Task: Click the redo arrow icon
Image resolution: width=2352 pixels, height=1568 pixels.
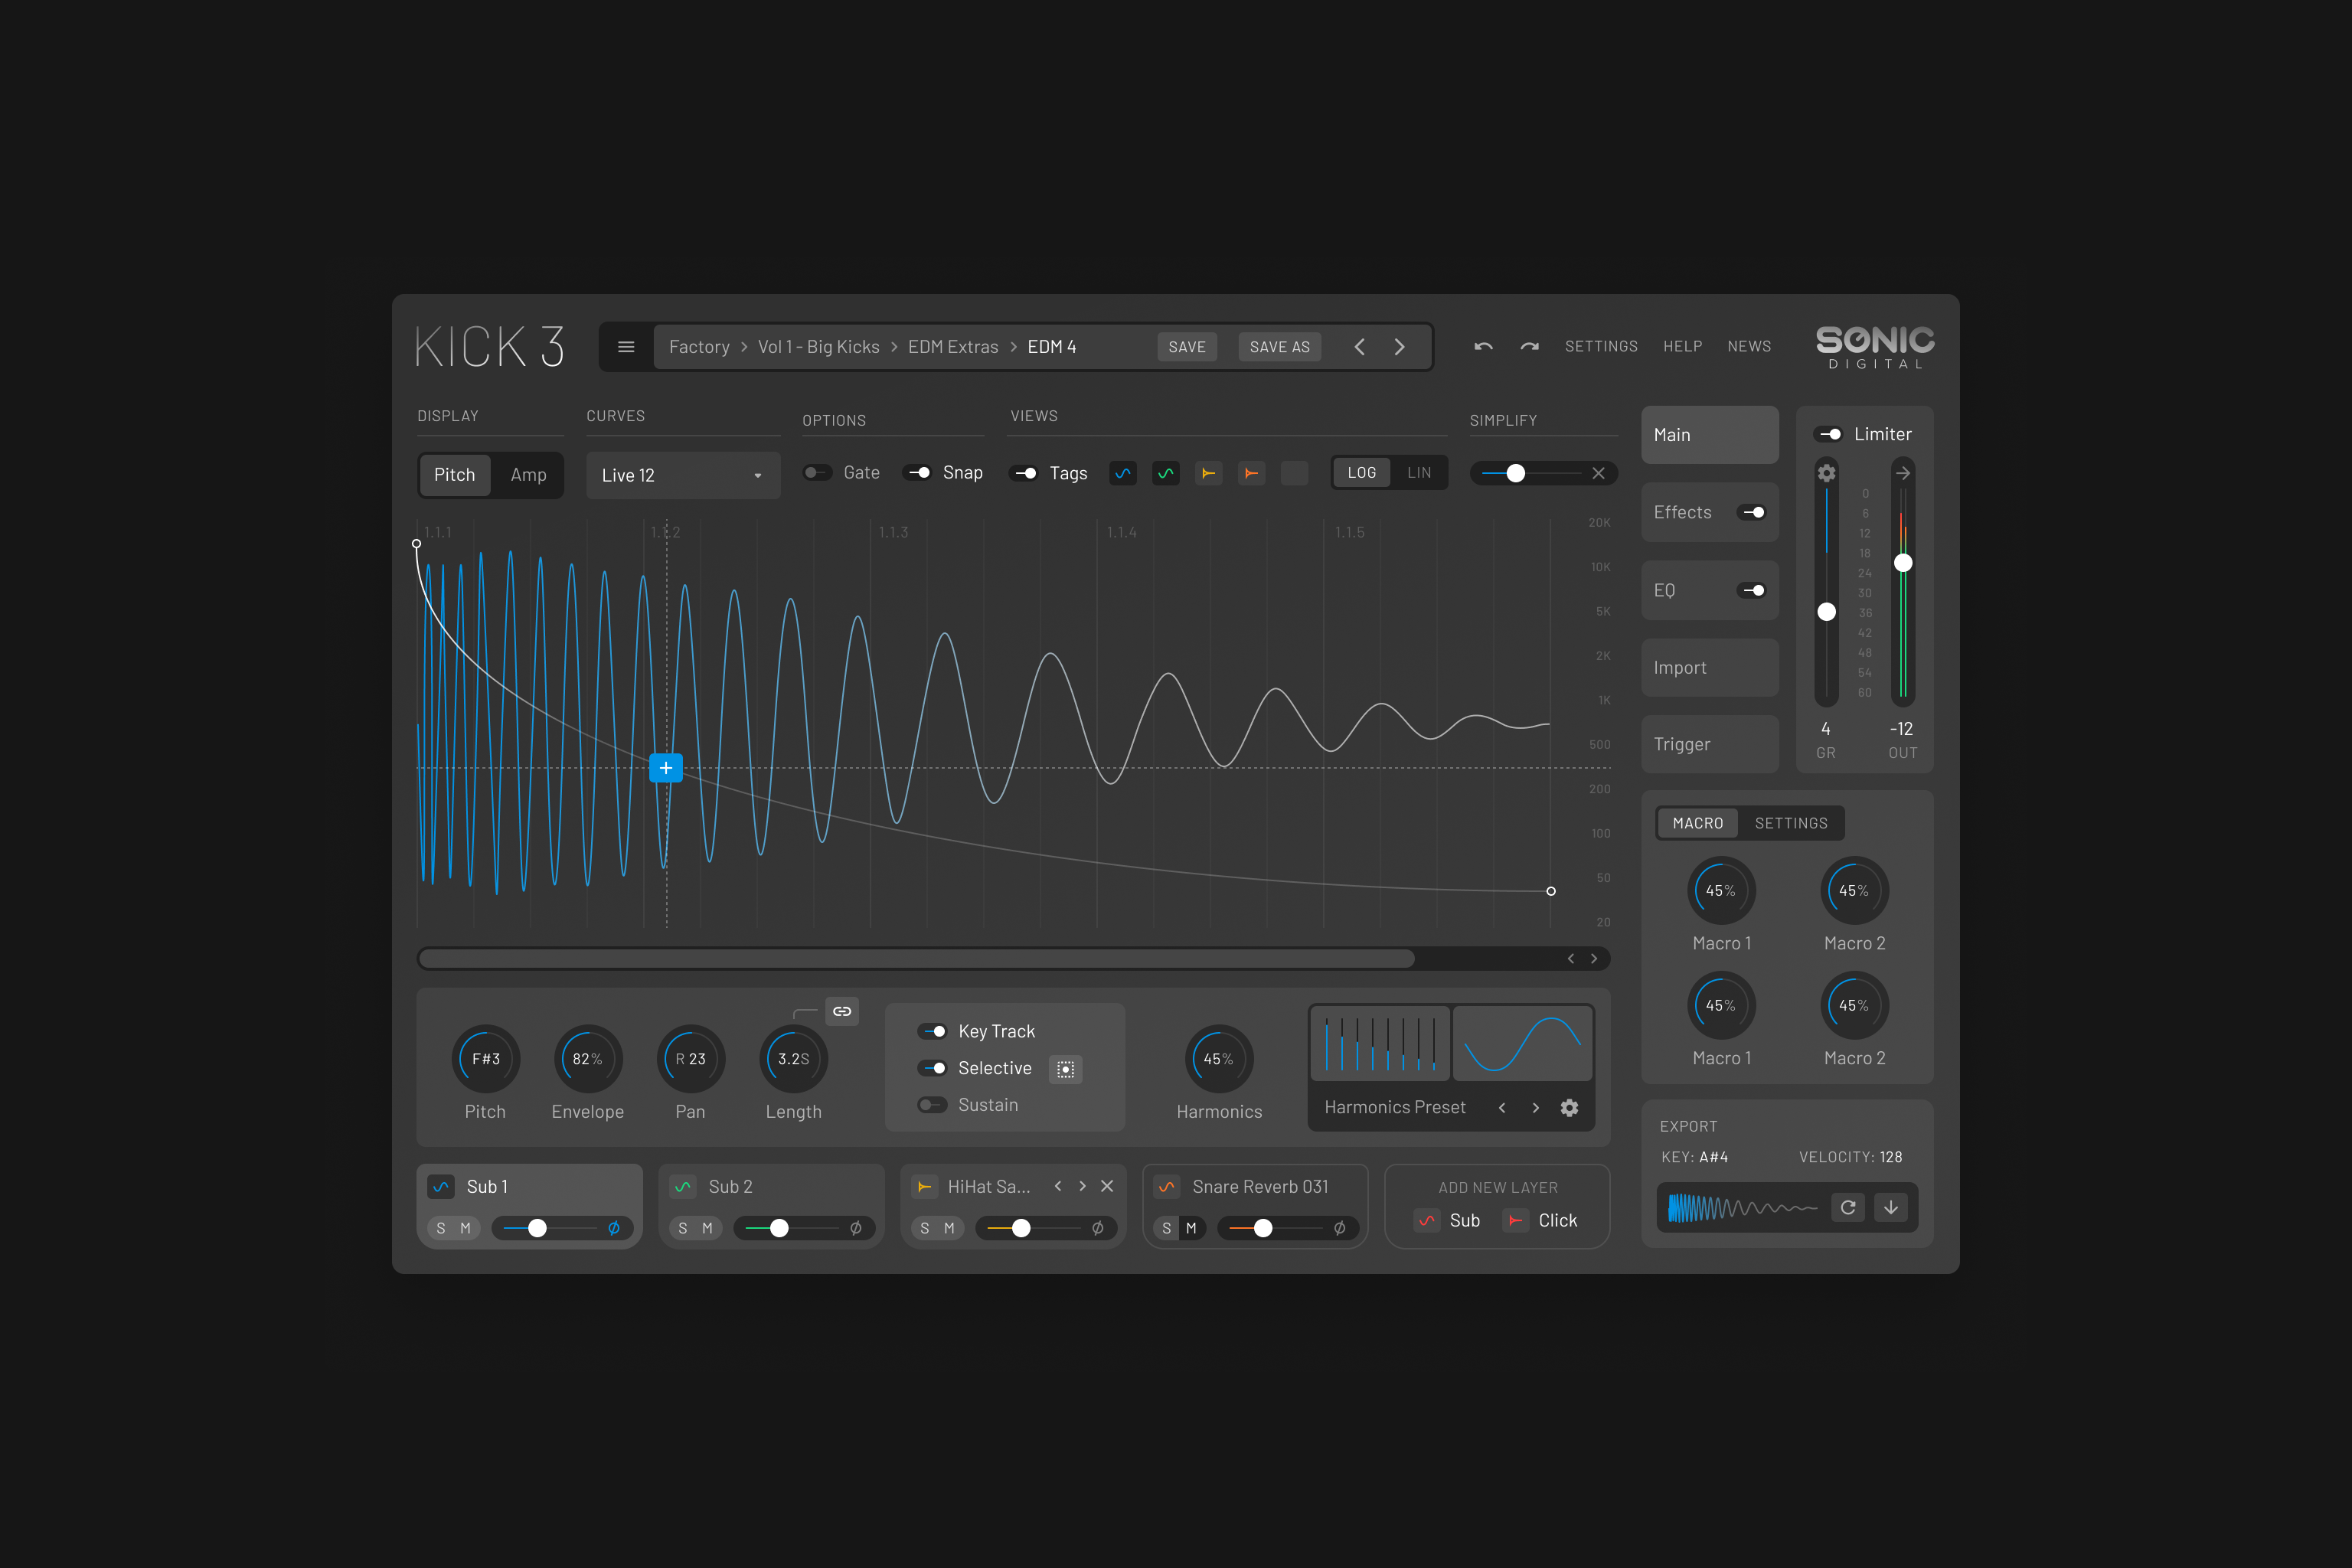Action: (x=1529, y=347)
